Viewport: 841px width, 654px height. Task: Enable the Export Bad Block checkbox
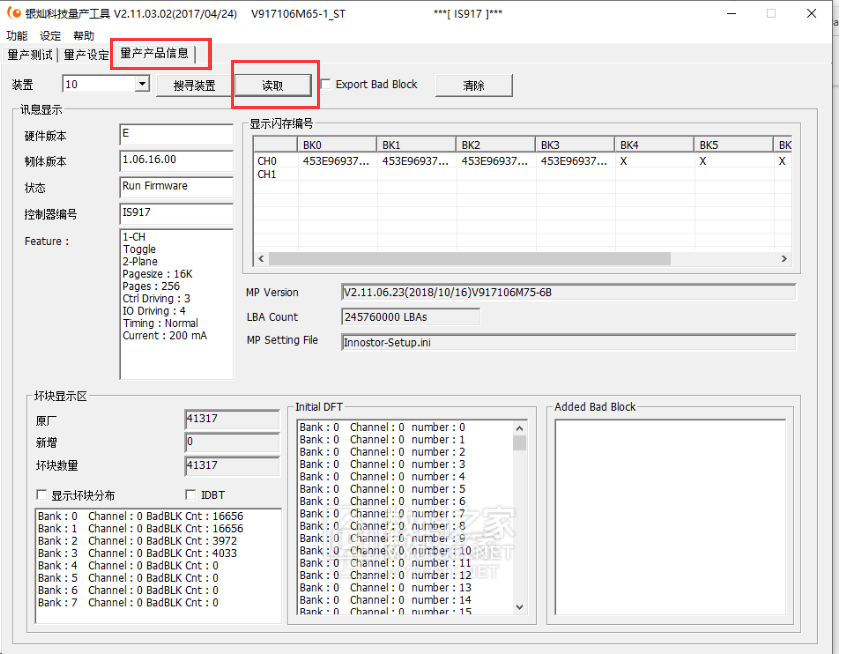[326, 85]
